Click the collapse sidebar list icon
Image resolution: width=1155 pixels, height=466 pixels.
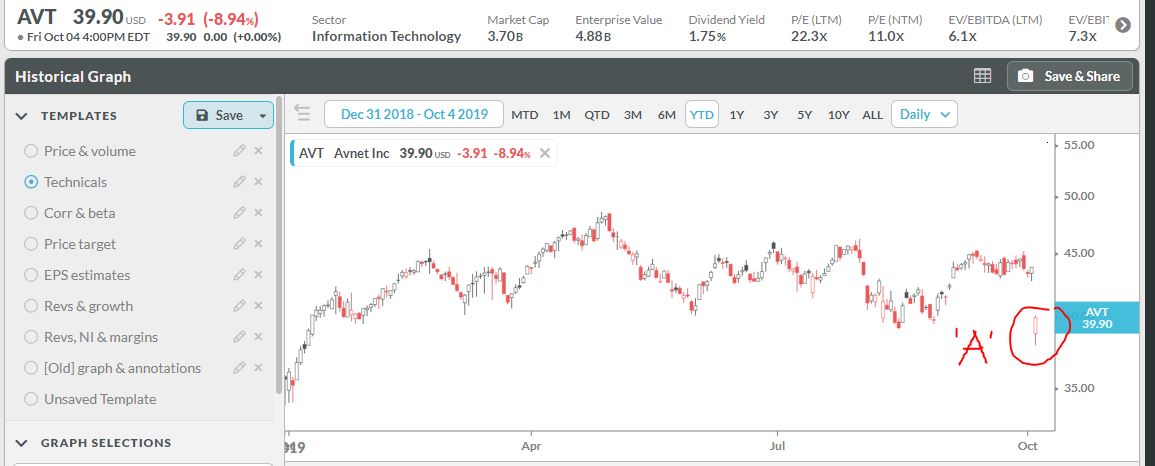point(303,114)
